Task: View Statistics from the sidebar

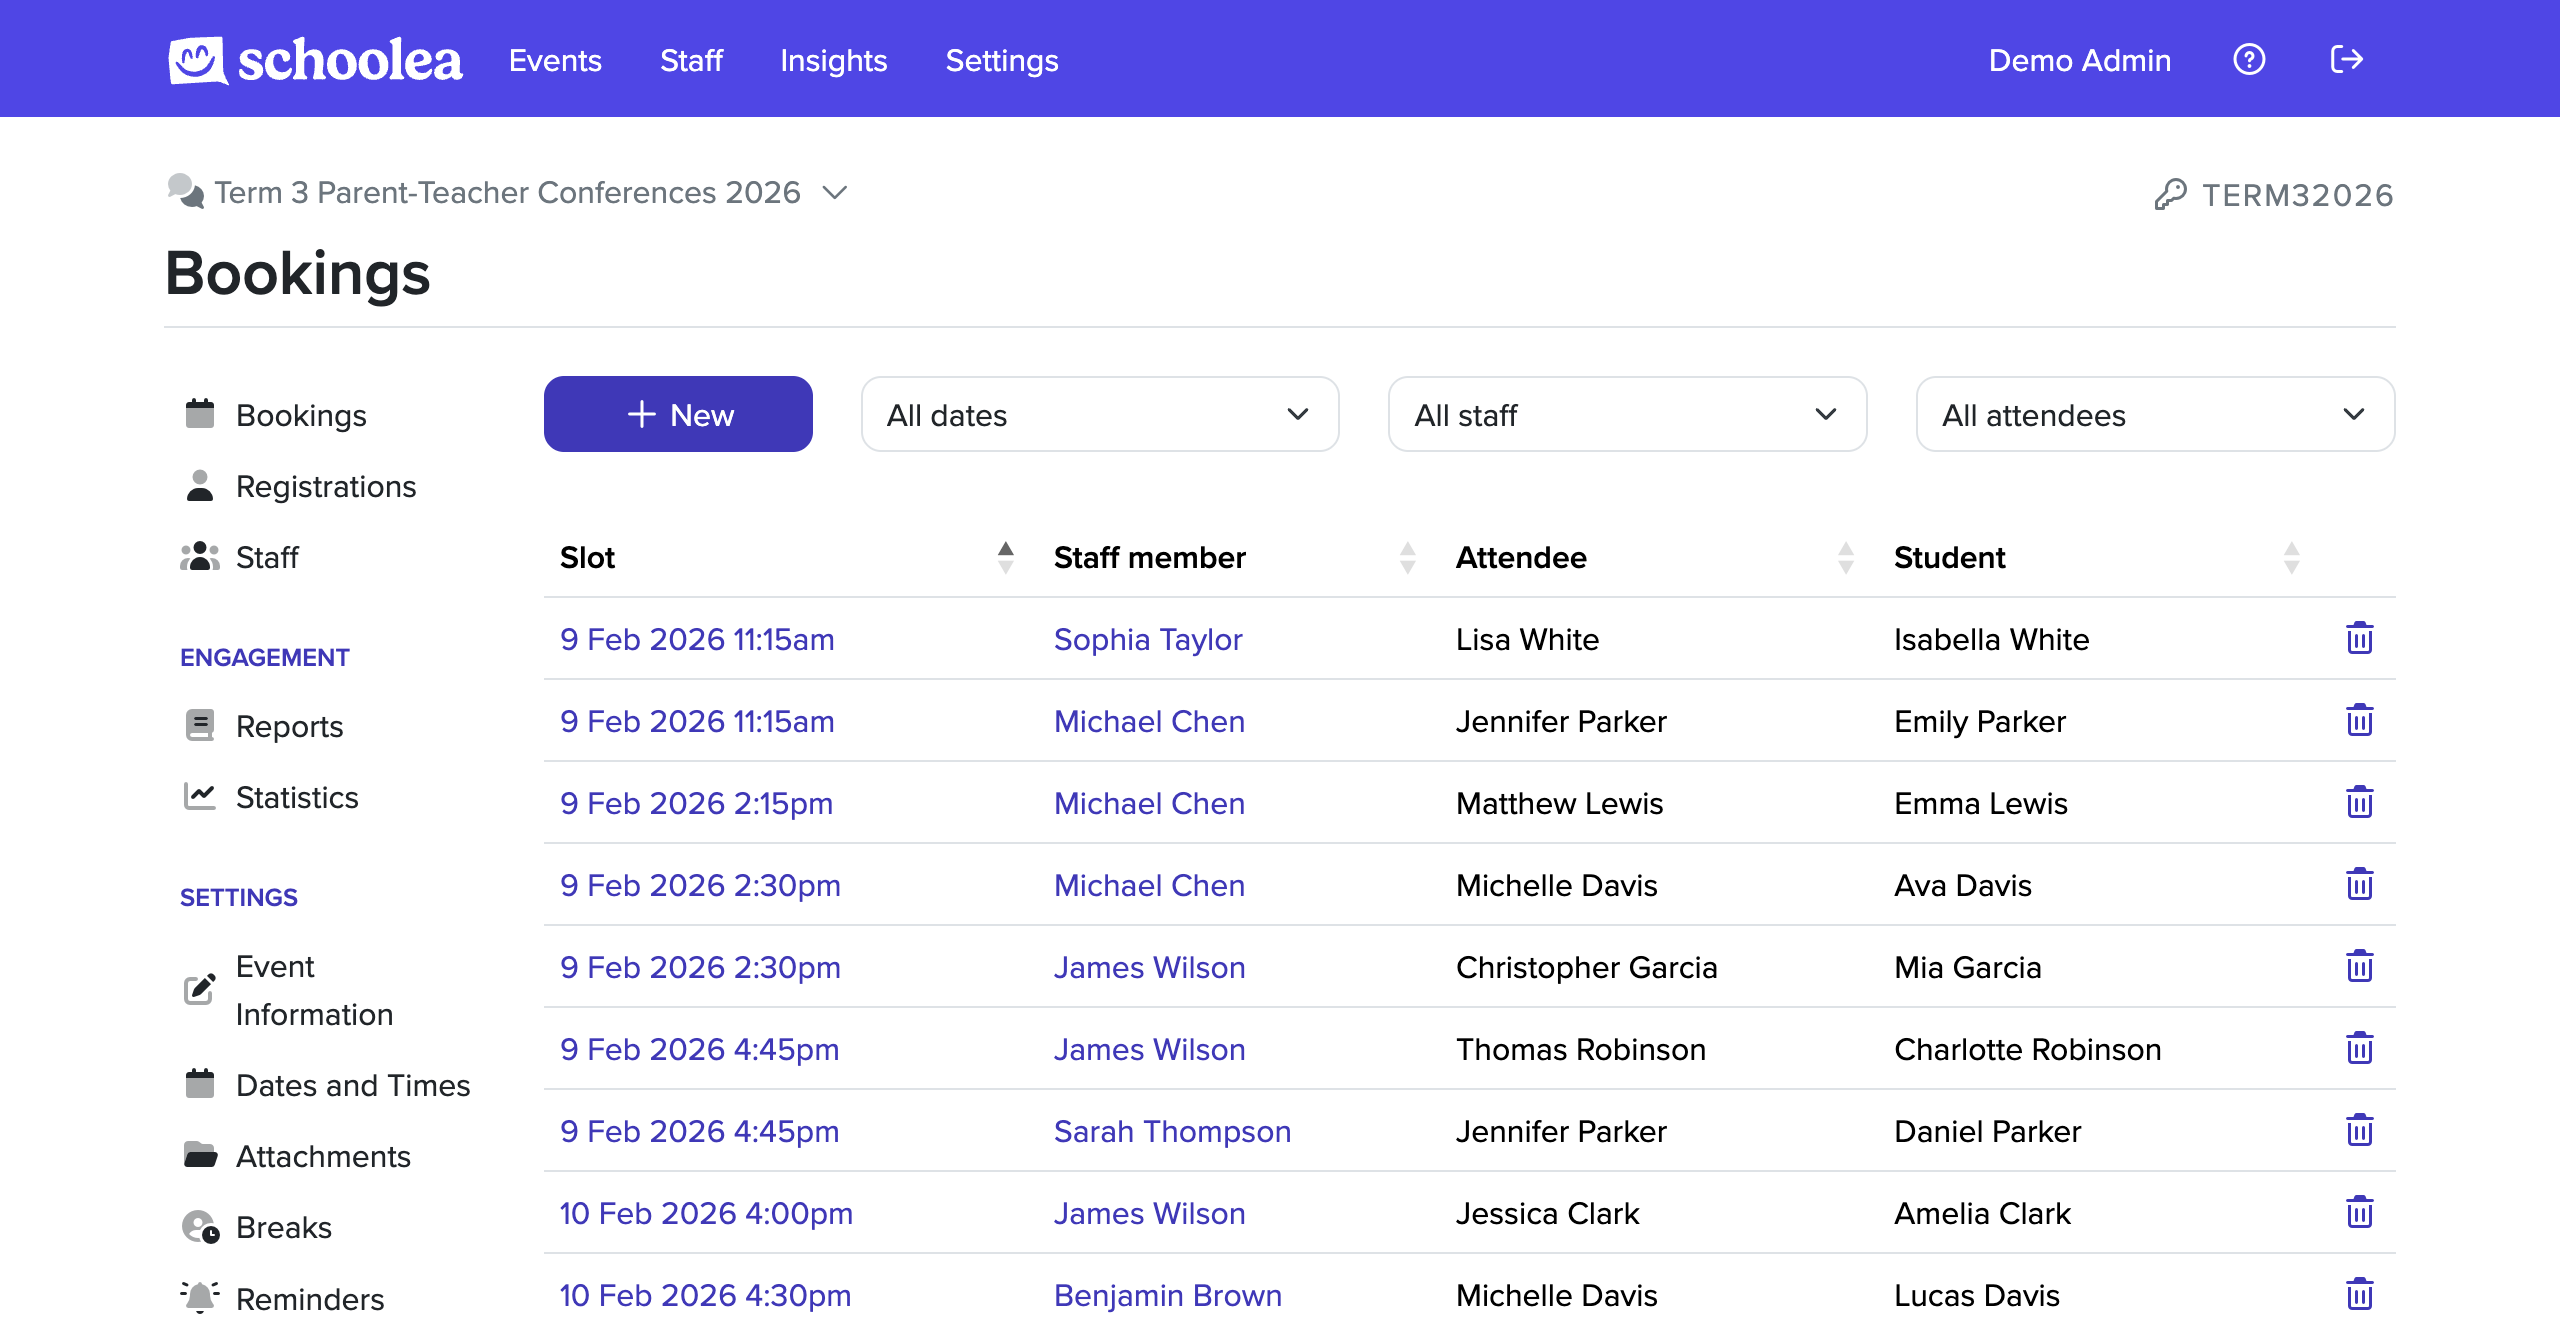Action: [x=297, y=797]
